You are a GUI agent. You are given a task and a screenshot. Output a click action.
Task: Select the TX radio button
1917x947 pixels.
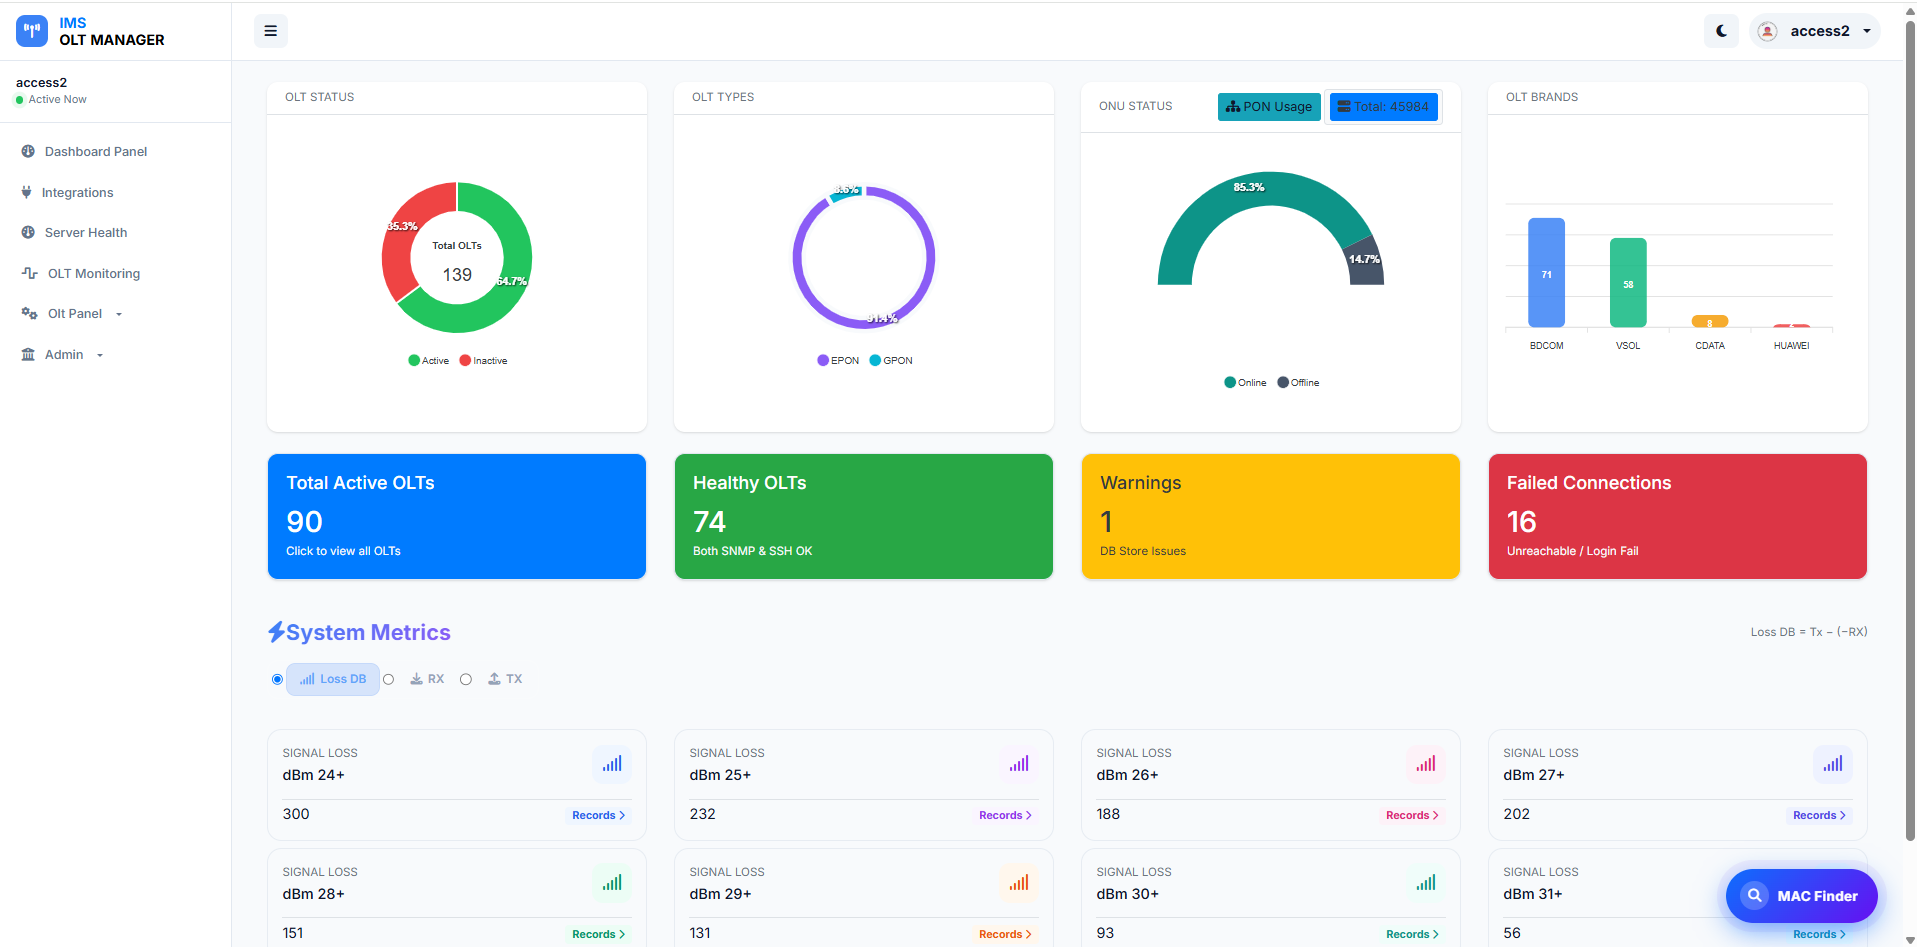[x=466, y=679]
